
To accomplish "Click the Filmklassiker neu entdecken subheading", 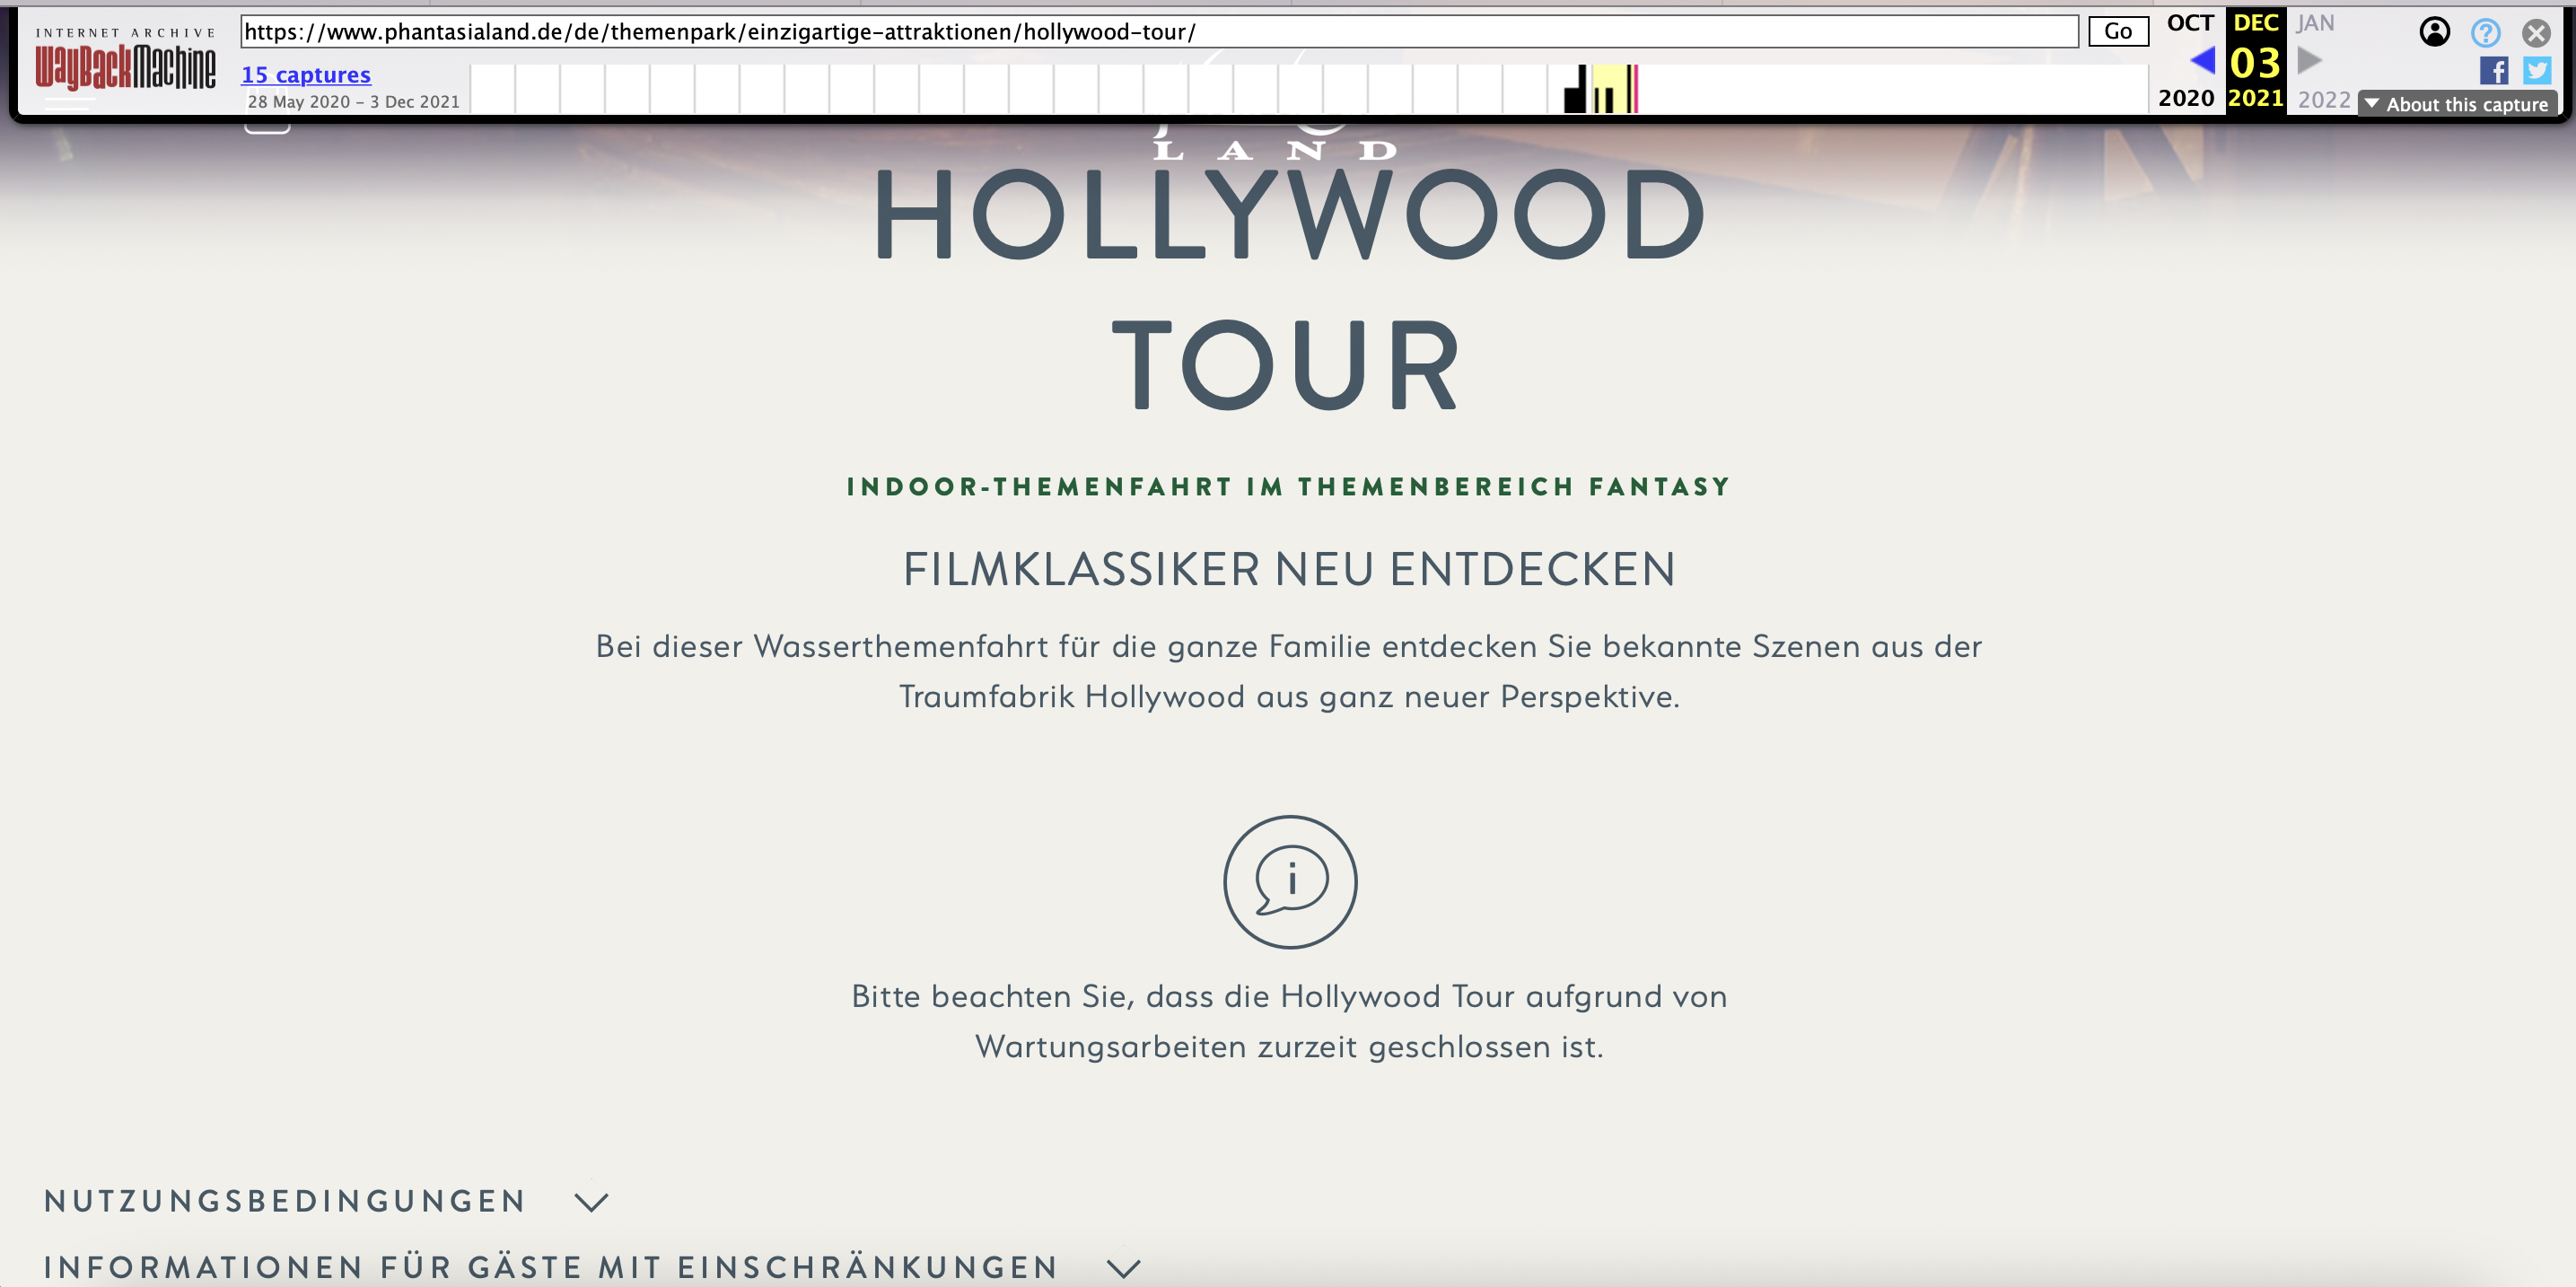I will coord(1289,569).
